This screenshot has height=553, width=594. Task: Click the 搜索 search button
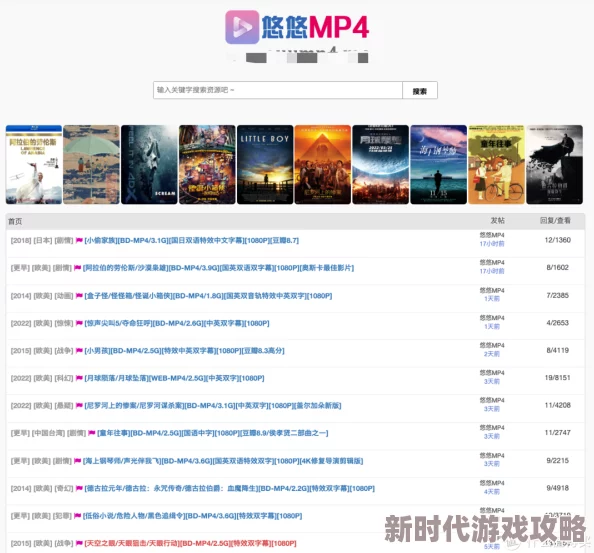[x=420, y=90]
